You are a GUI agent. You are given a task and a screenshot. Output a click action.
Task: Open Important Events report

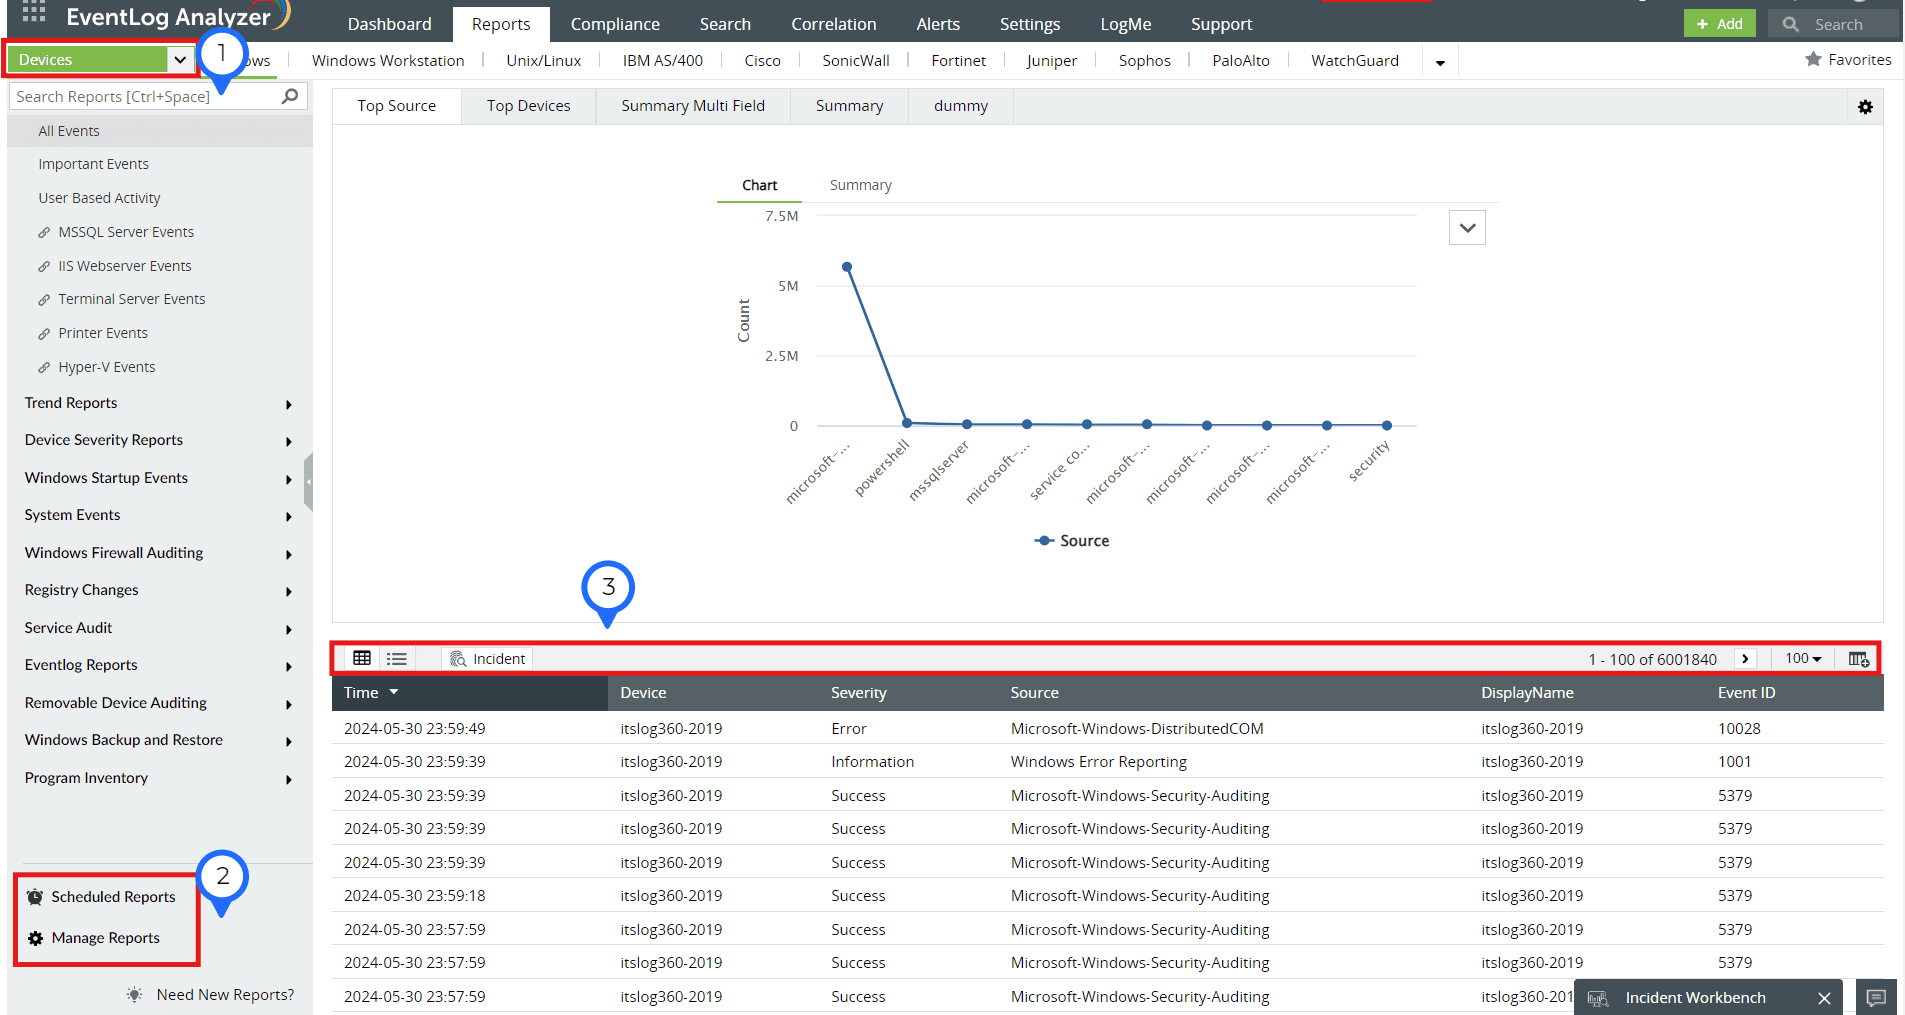pyautogui.click(x=93, y=164)
